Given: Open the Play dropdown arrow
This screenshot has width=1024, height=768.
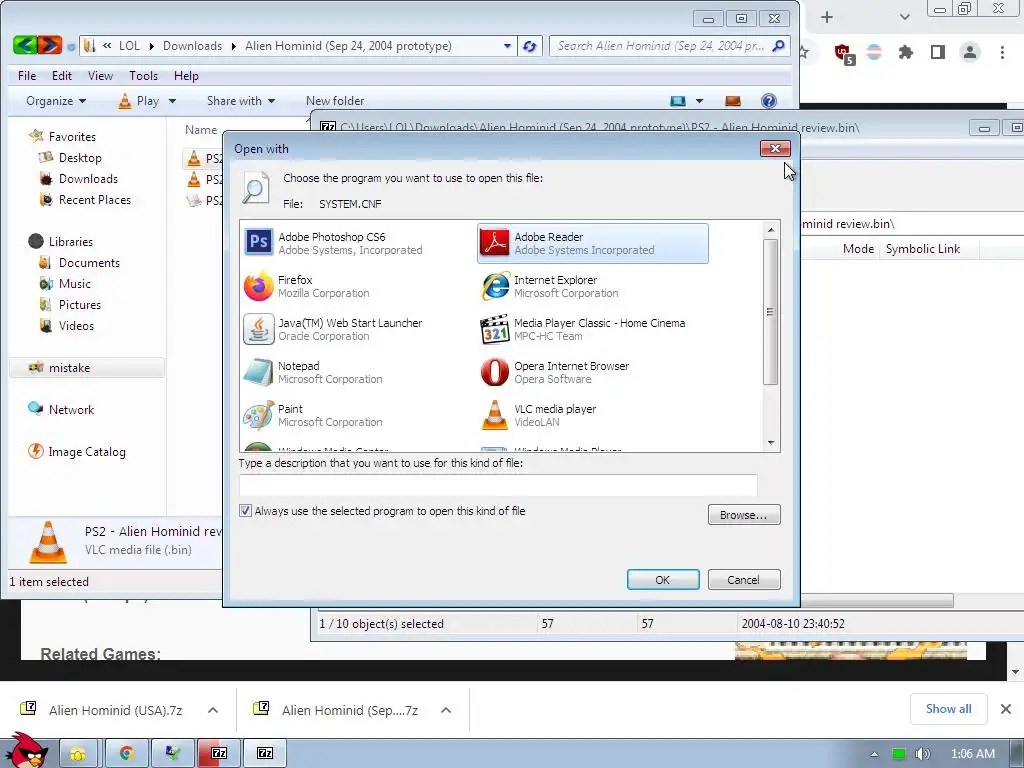Looking at the screenshot, I should pyautogui.click(x=172, y=101).
